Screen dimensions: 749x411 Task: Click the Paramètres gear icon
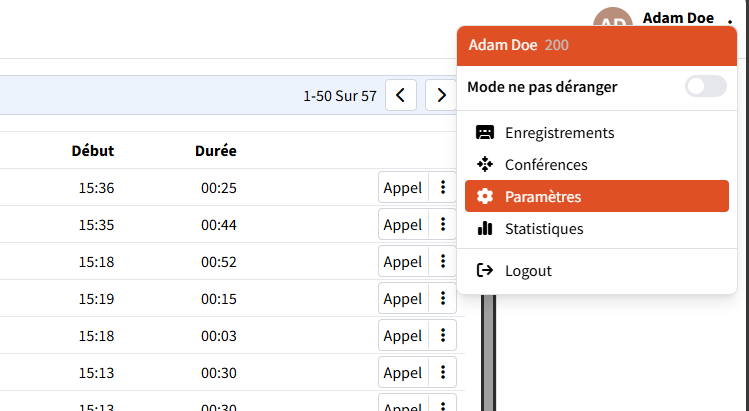point(485,197)
